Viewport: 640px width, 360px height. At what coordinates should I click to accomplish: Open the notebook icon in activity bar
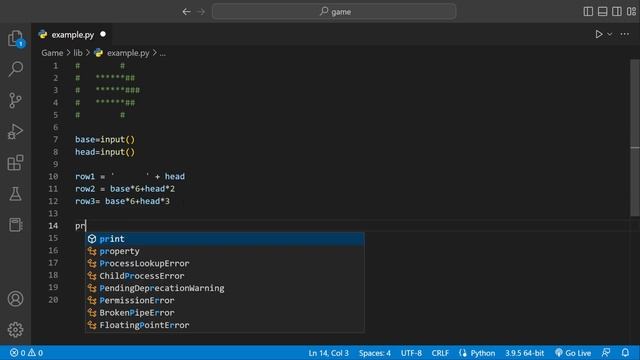point(16,225)
